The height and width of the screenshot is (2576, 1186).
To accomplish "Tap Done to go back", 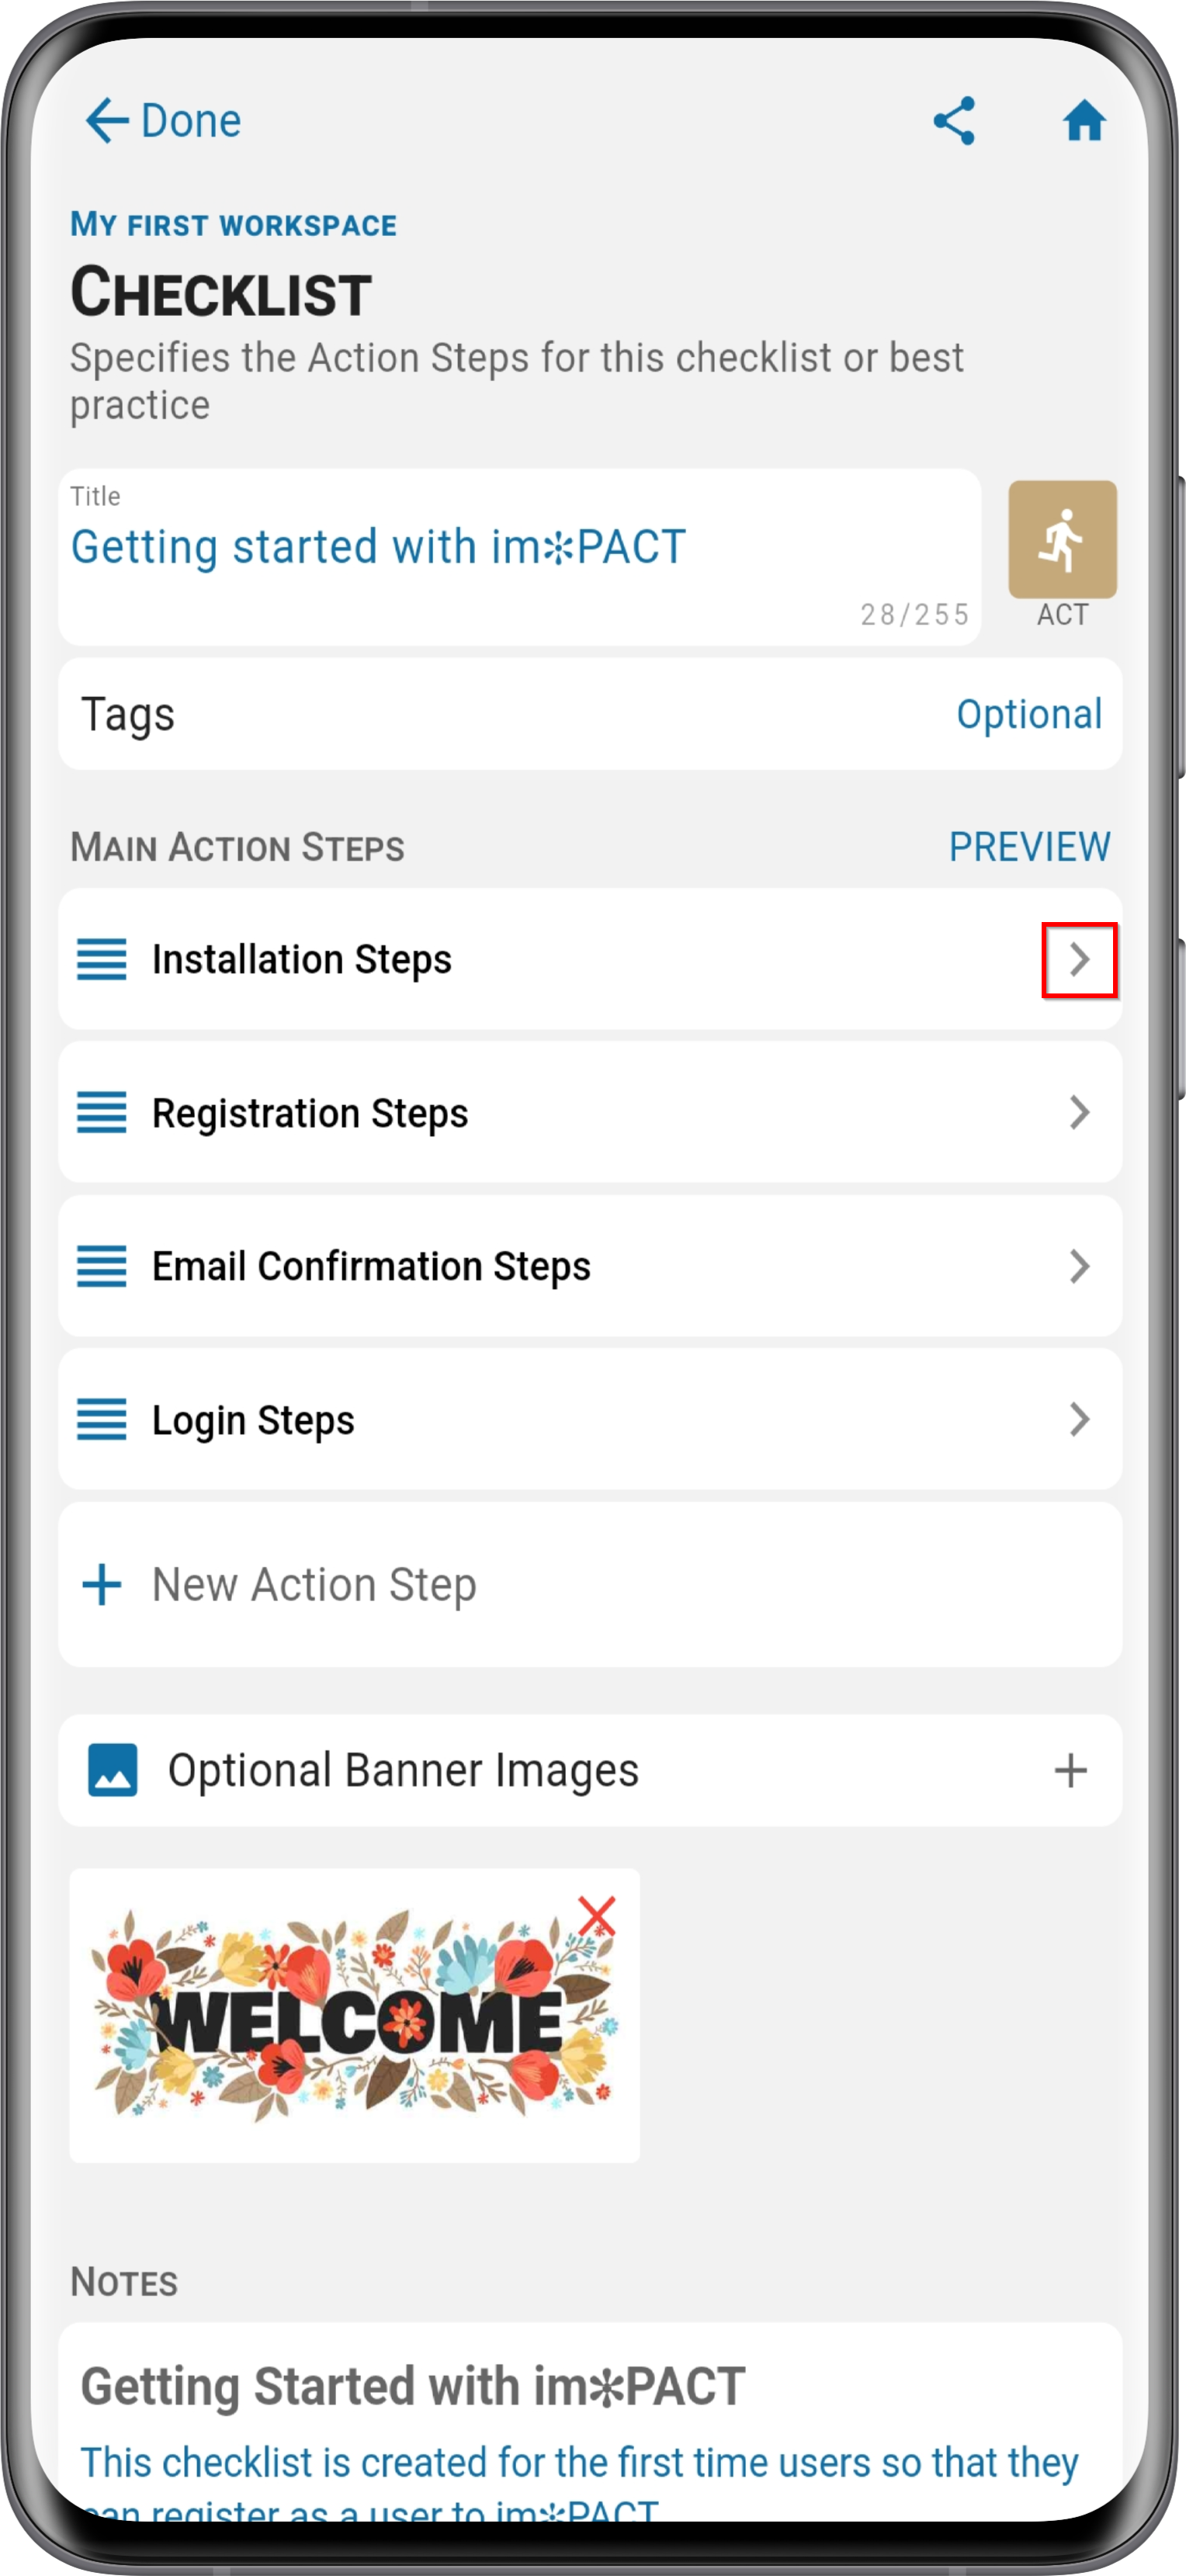I will click(x=163, y=121).
